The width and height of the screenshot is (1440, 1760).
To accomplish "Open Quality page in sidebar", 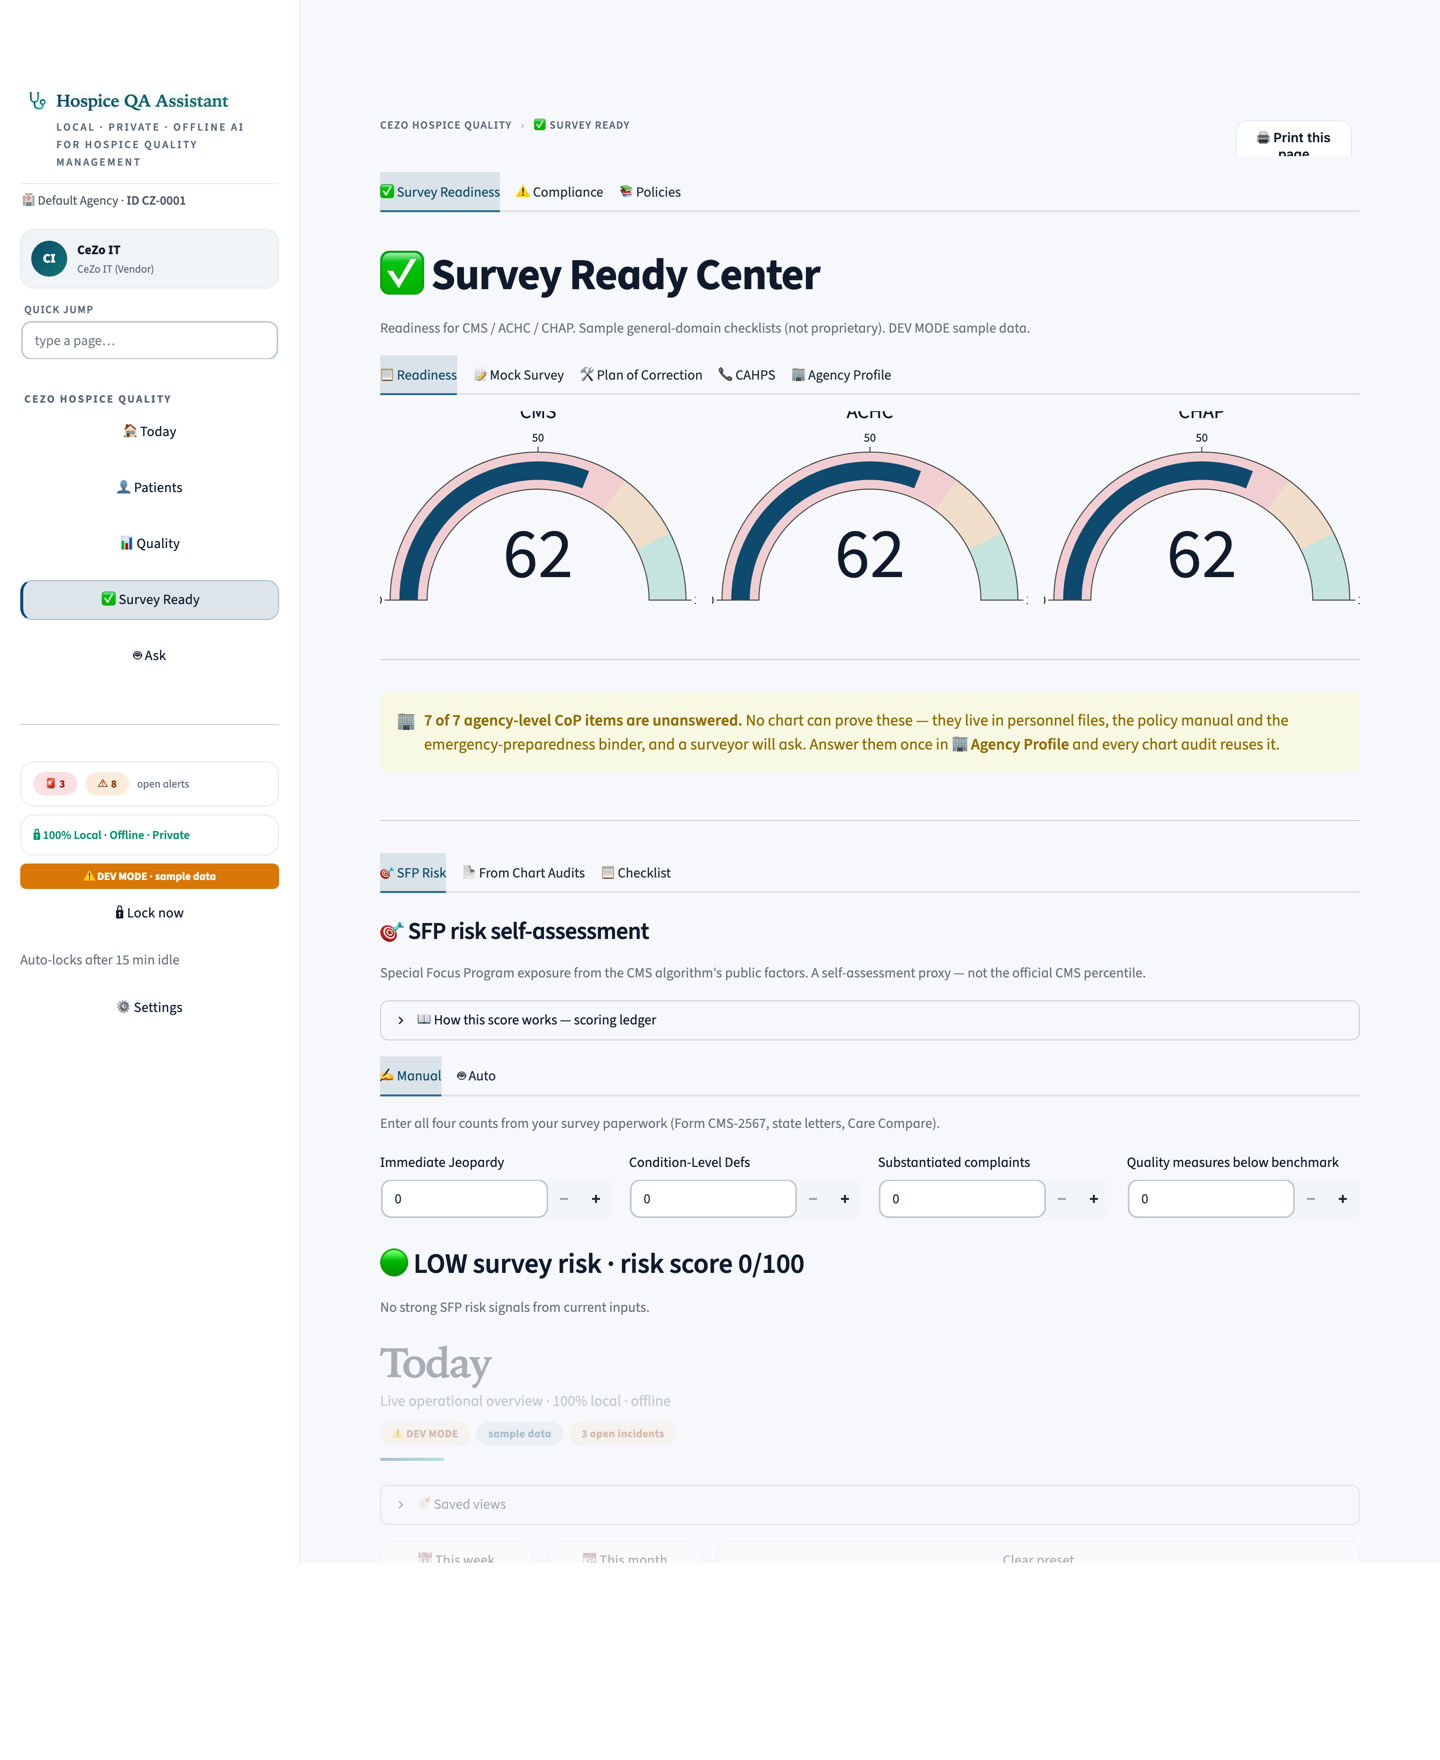I will [150, 543].
